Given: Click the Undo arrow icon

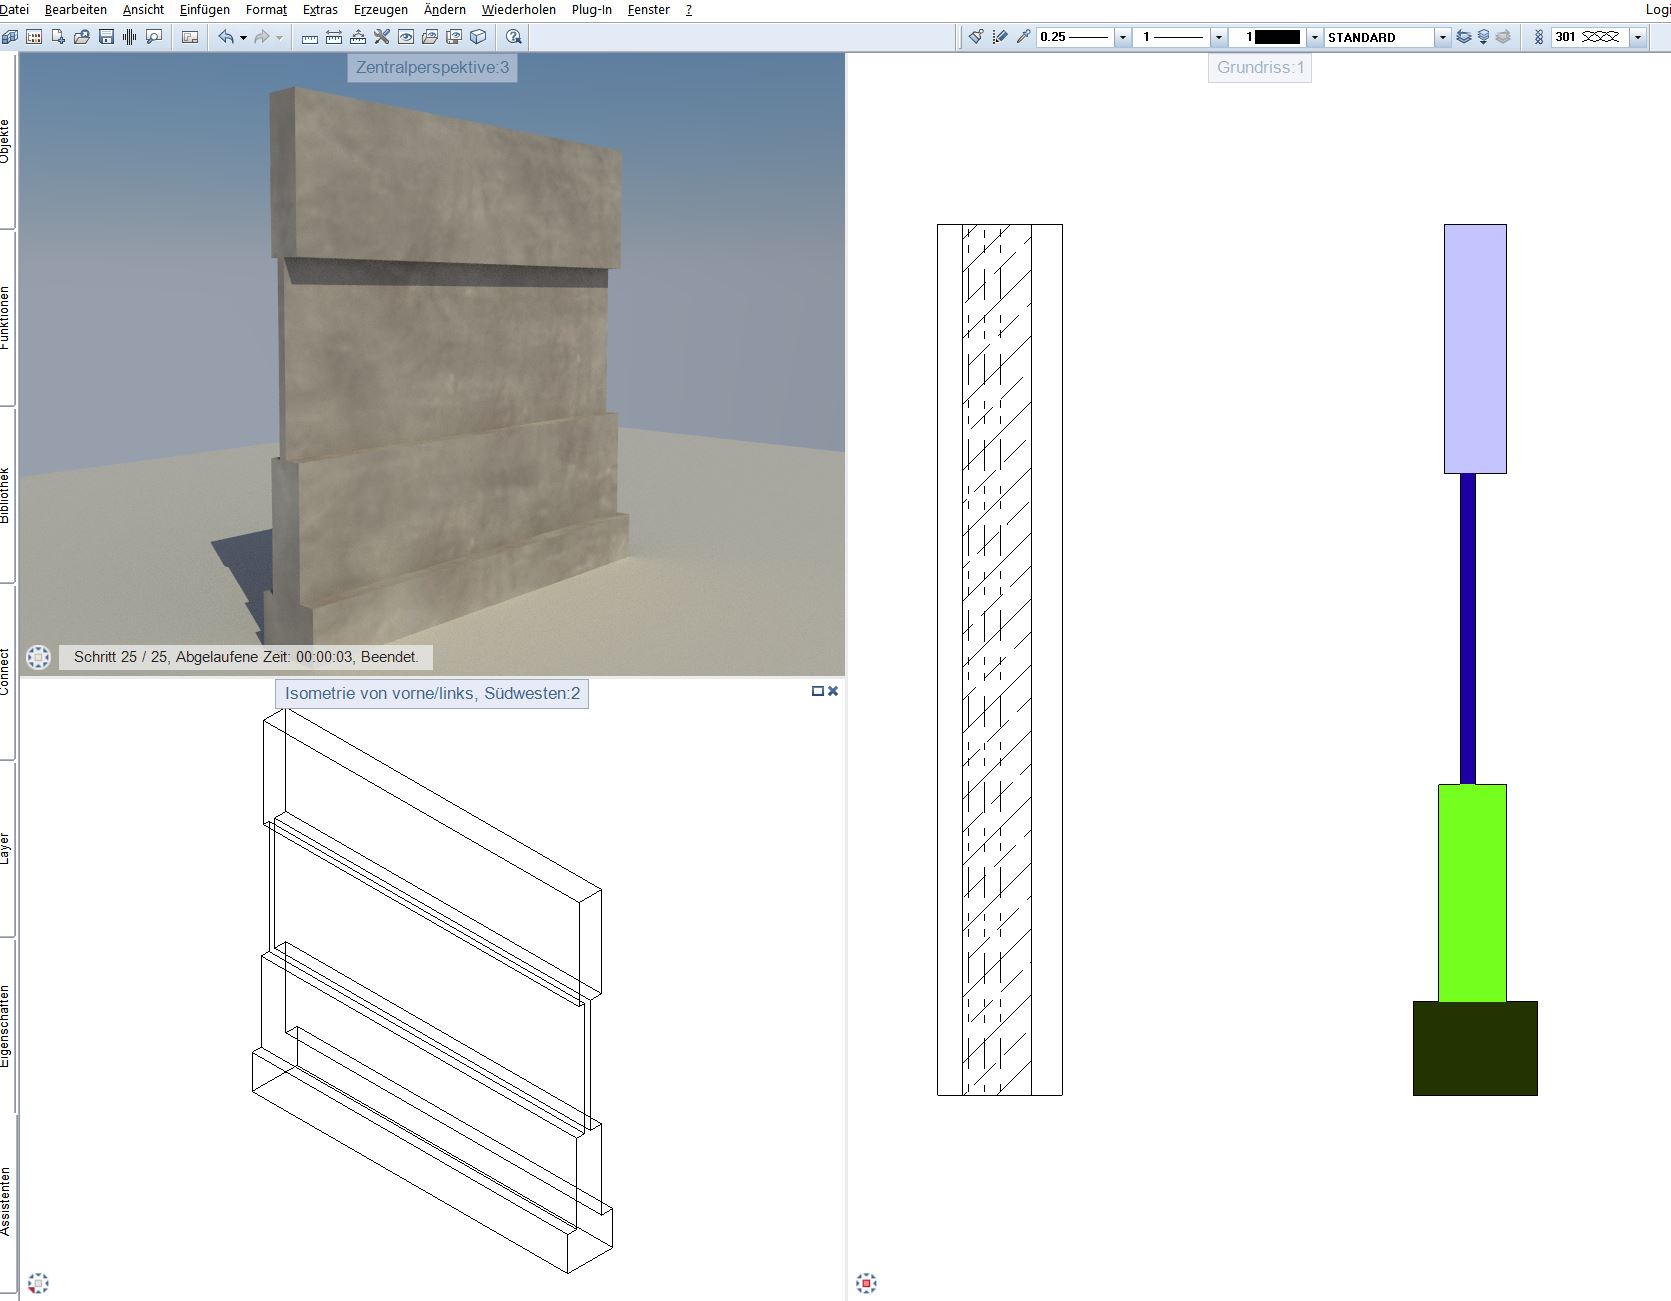Looking at the screenshot, I should (x=226, y=37).
